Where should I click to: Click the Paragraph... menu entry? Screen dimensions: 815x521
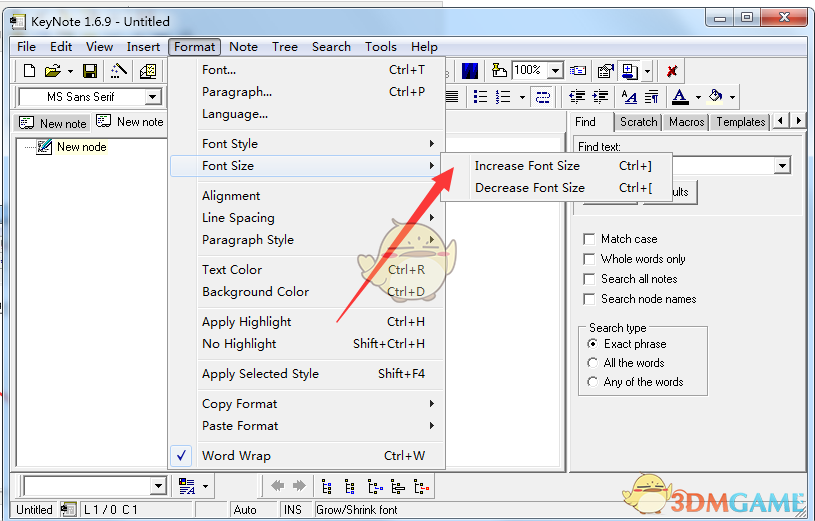coord(308,92)
